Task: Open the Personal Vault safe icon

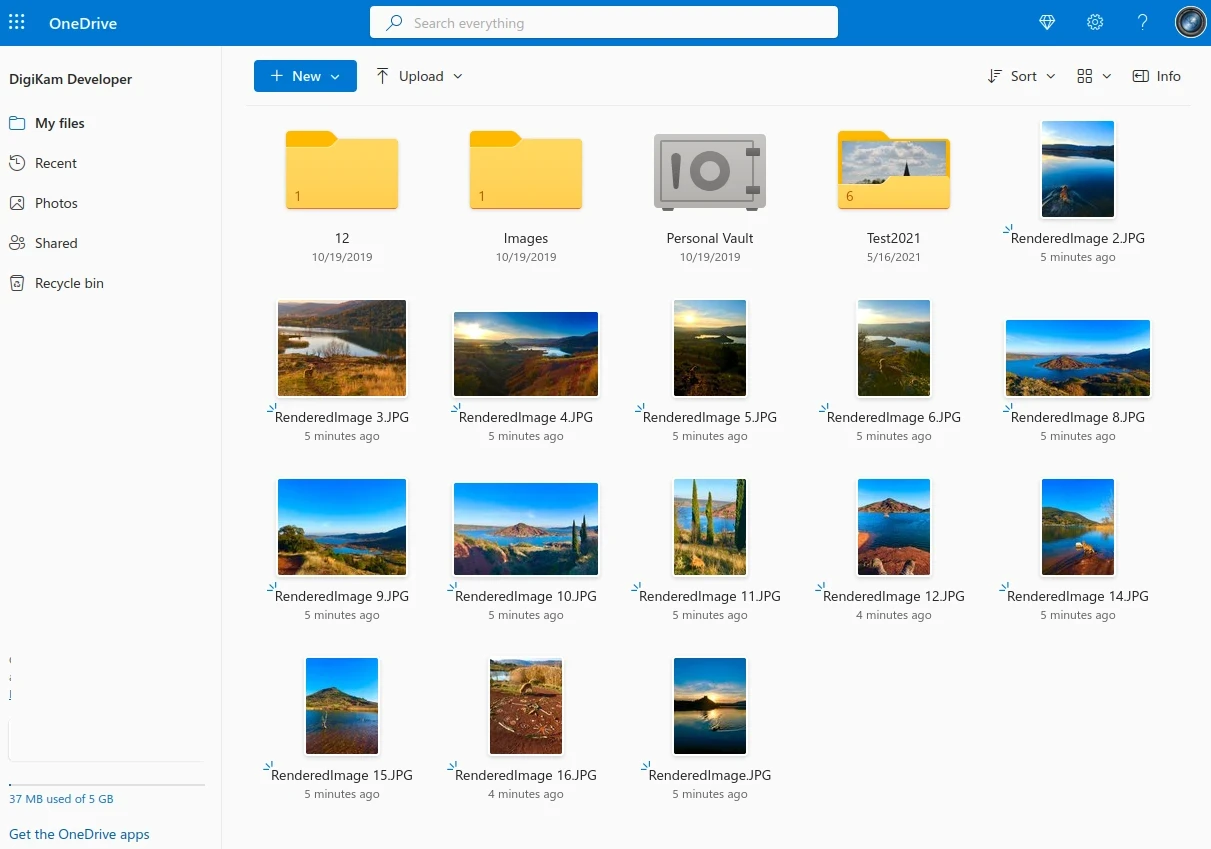Action: [x=709, y=171]
